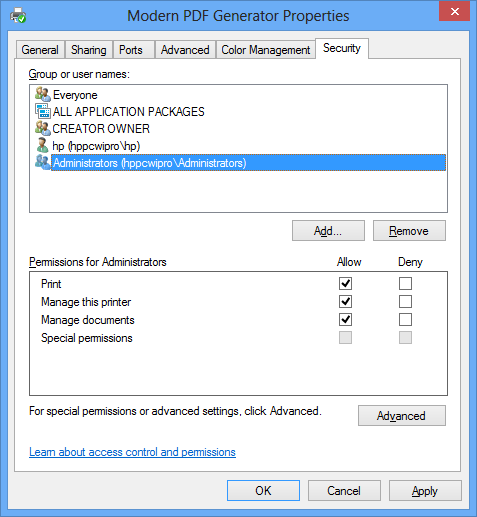Close the Properties dialog window
The image size is (477, 517).
pos(454,11)
